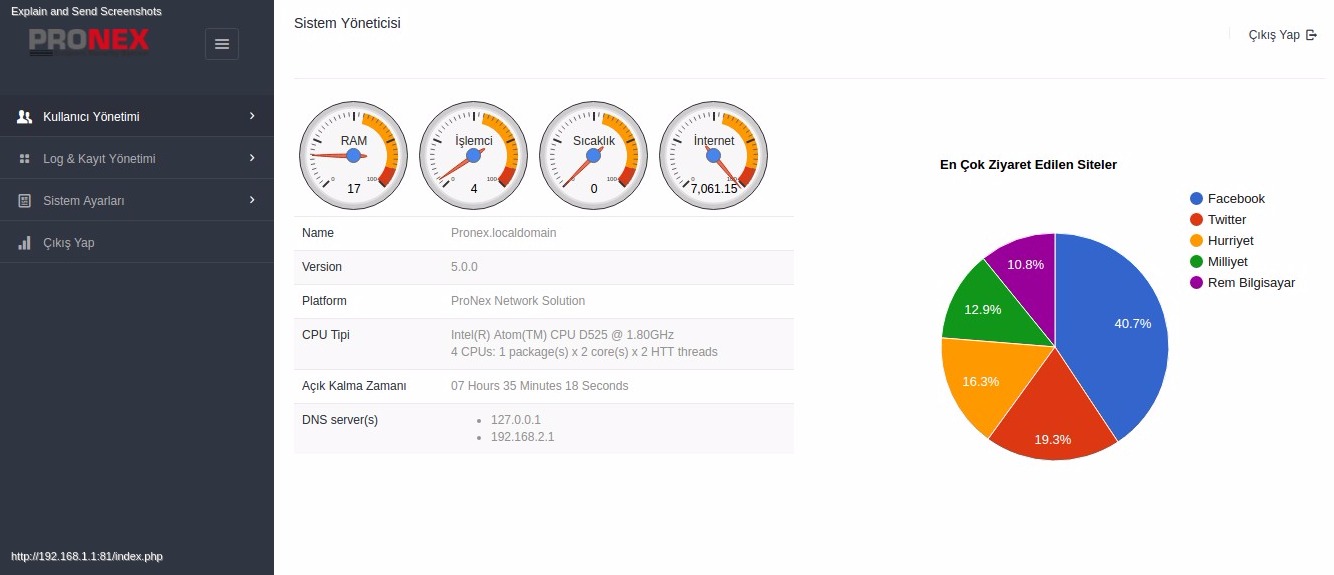This screenshot has width=1334, height=575.
Task: Click the Pronex.localdomain name value
Action: [x=504, y=233]
